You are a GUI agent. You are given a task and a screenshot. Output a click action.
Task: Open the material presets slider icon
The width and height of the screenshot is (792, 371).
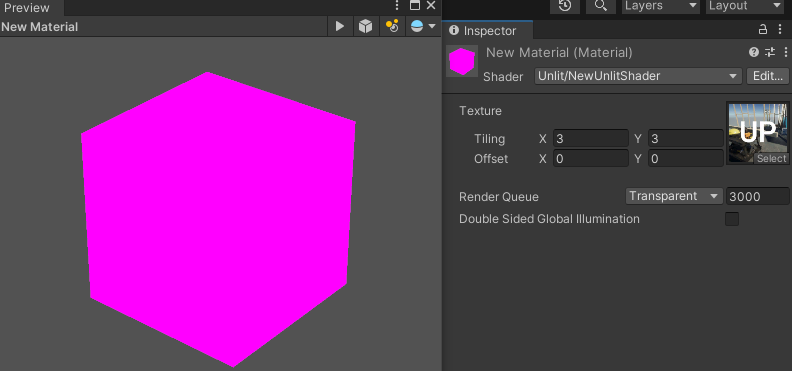(770, 52)
